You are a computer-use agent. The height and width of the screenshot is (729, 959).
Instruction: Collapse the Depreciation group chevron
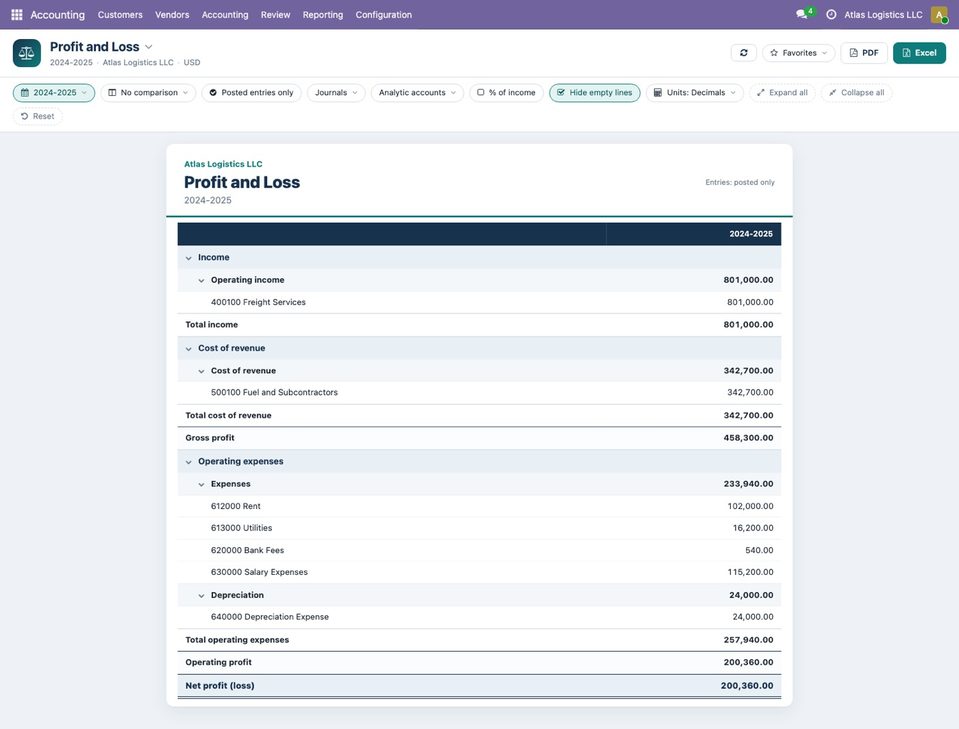(201, 596)
